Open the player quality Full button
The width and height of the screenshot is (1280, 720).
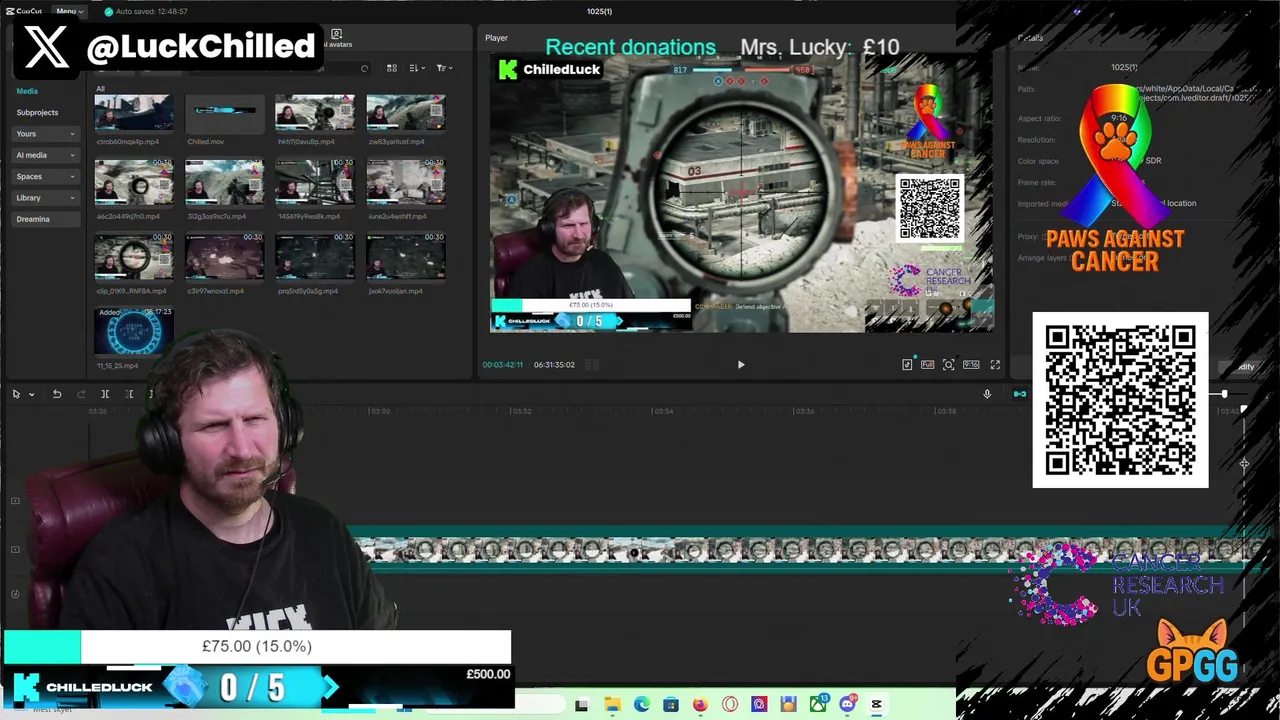pos(928,365)
